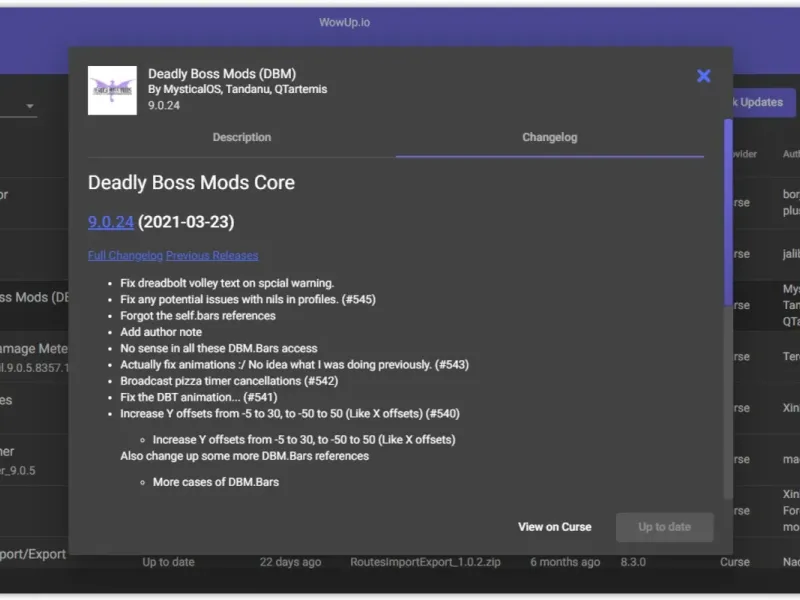Expand the dropdown arrow in background window

[30, 106]
